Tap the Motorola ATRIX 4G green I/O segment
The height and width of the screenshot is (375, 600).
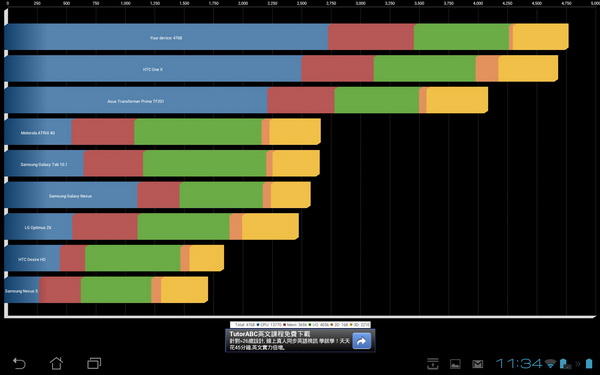coord(198,132)
